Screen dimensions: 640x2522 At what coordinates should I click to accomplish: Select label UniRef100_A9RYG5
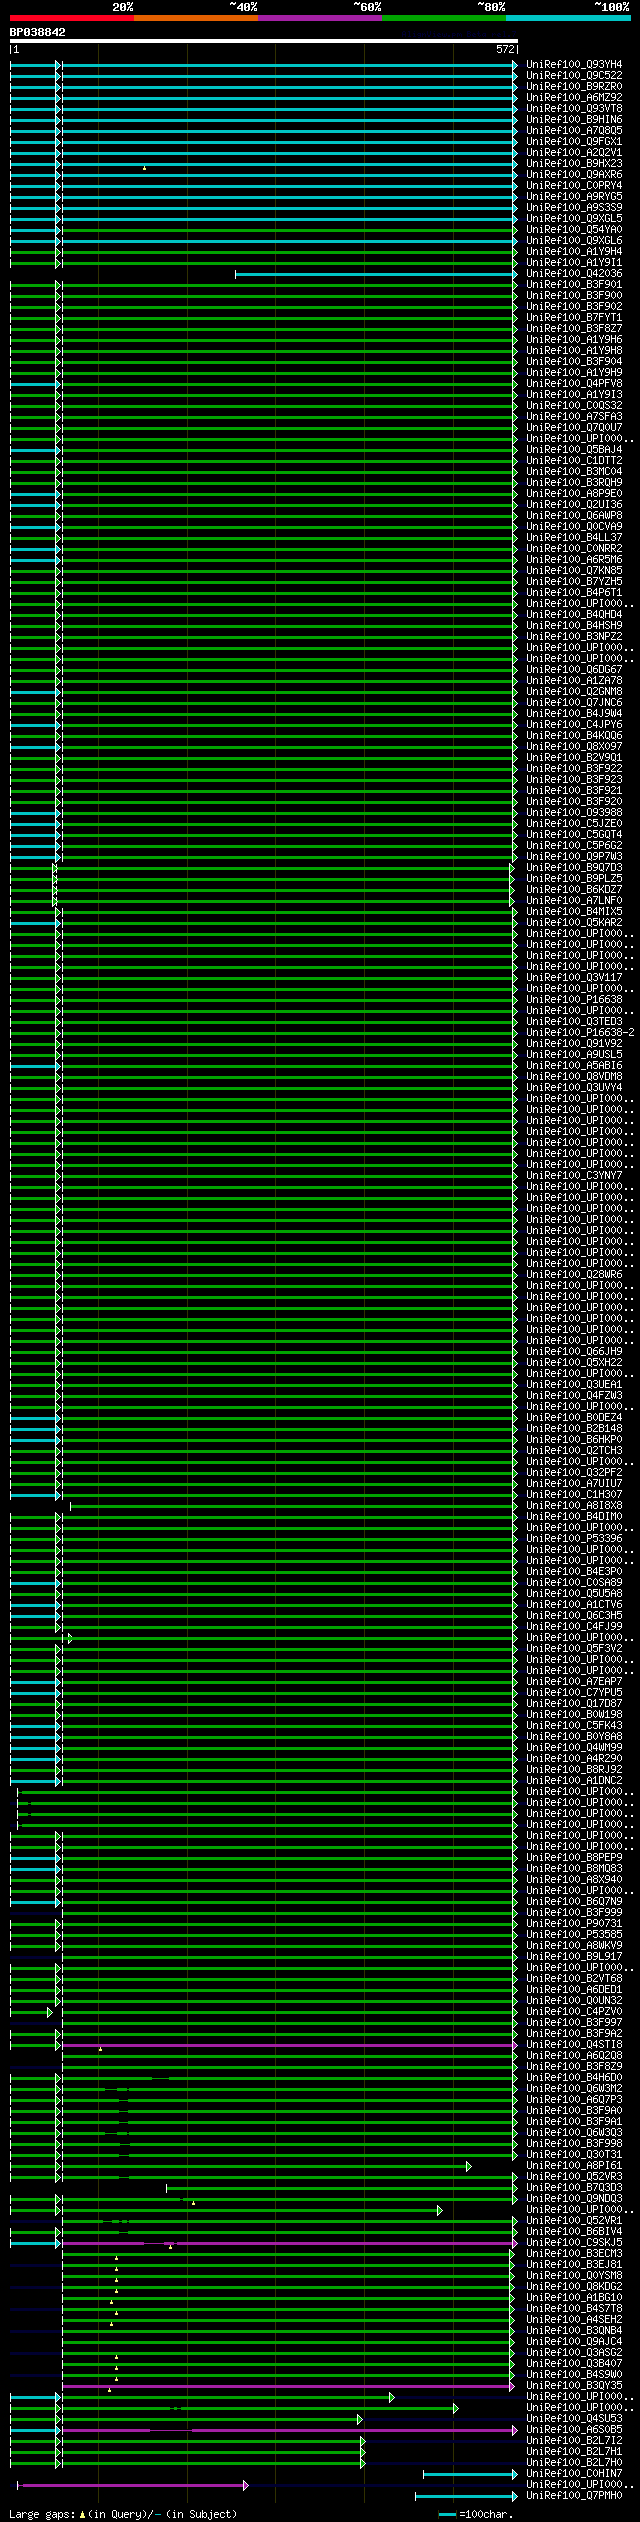574,197
